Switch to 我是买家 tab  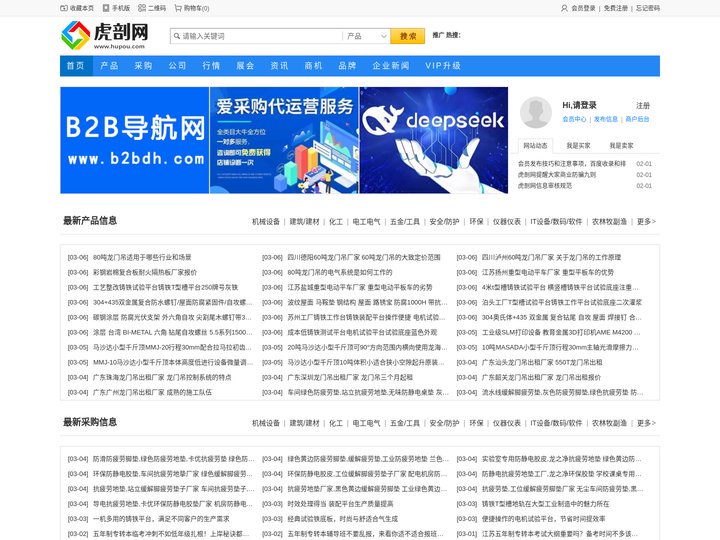tap(578, 146)
